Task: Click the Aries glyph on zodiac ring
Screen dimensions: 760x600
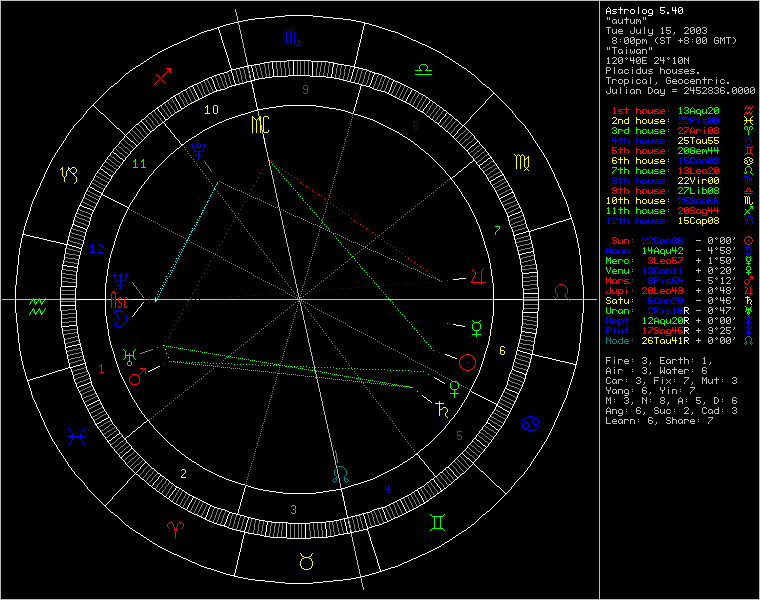Action: [x=175, y=530]
